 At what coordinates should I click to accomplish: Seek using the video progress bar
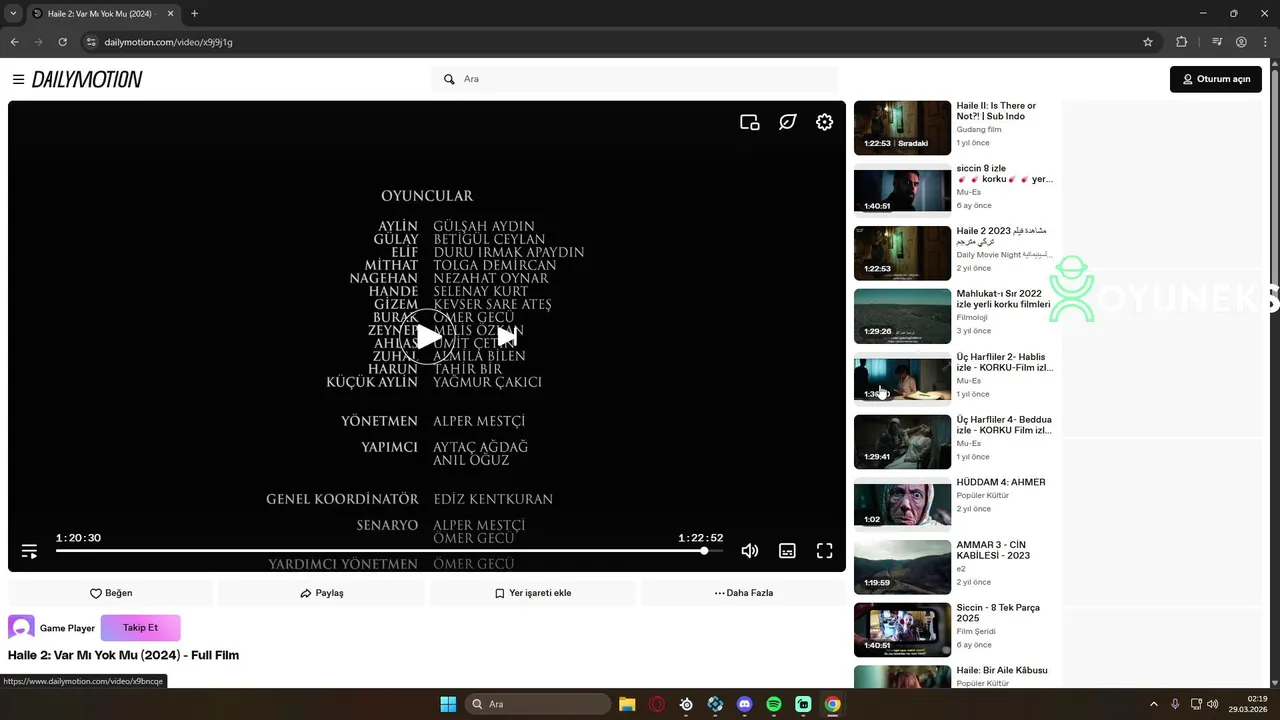coord(389,551)
